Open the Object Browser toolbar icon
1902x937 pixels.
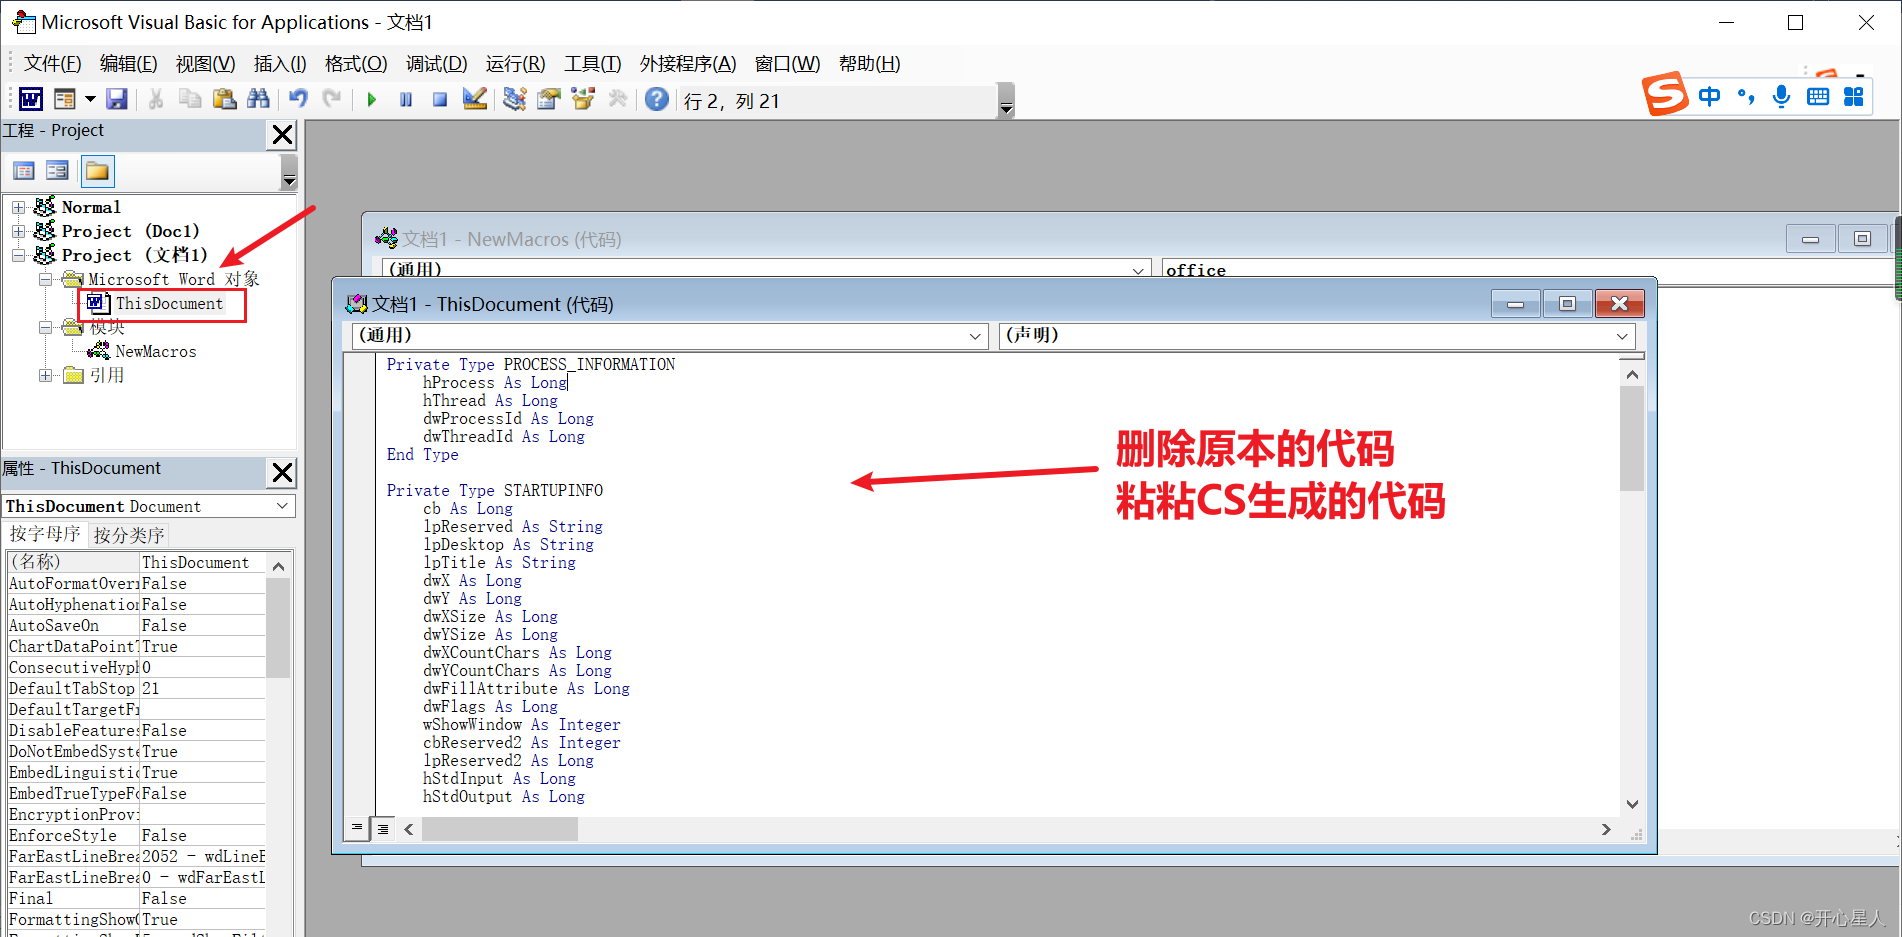coord(583,99)
